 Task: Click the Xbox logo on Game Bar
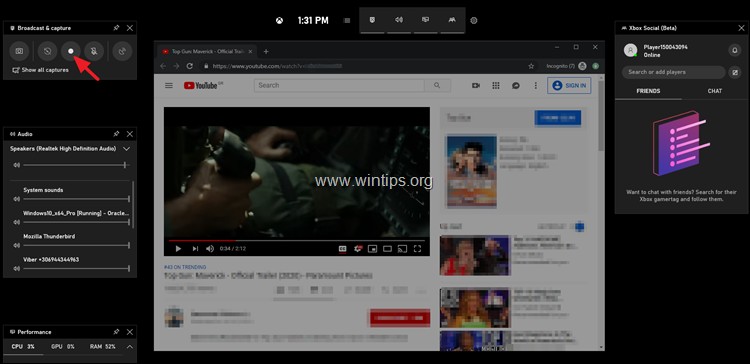(x=280, y=21)
